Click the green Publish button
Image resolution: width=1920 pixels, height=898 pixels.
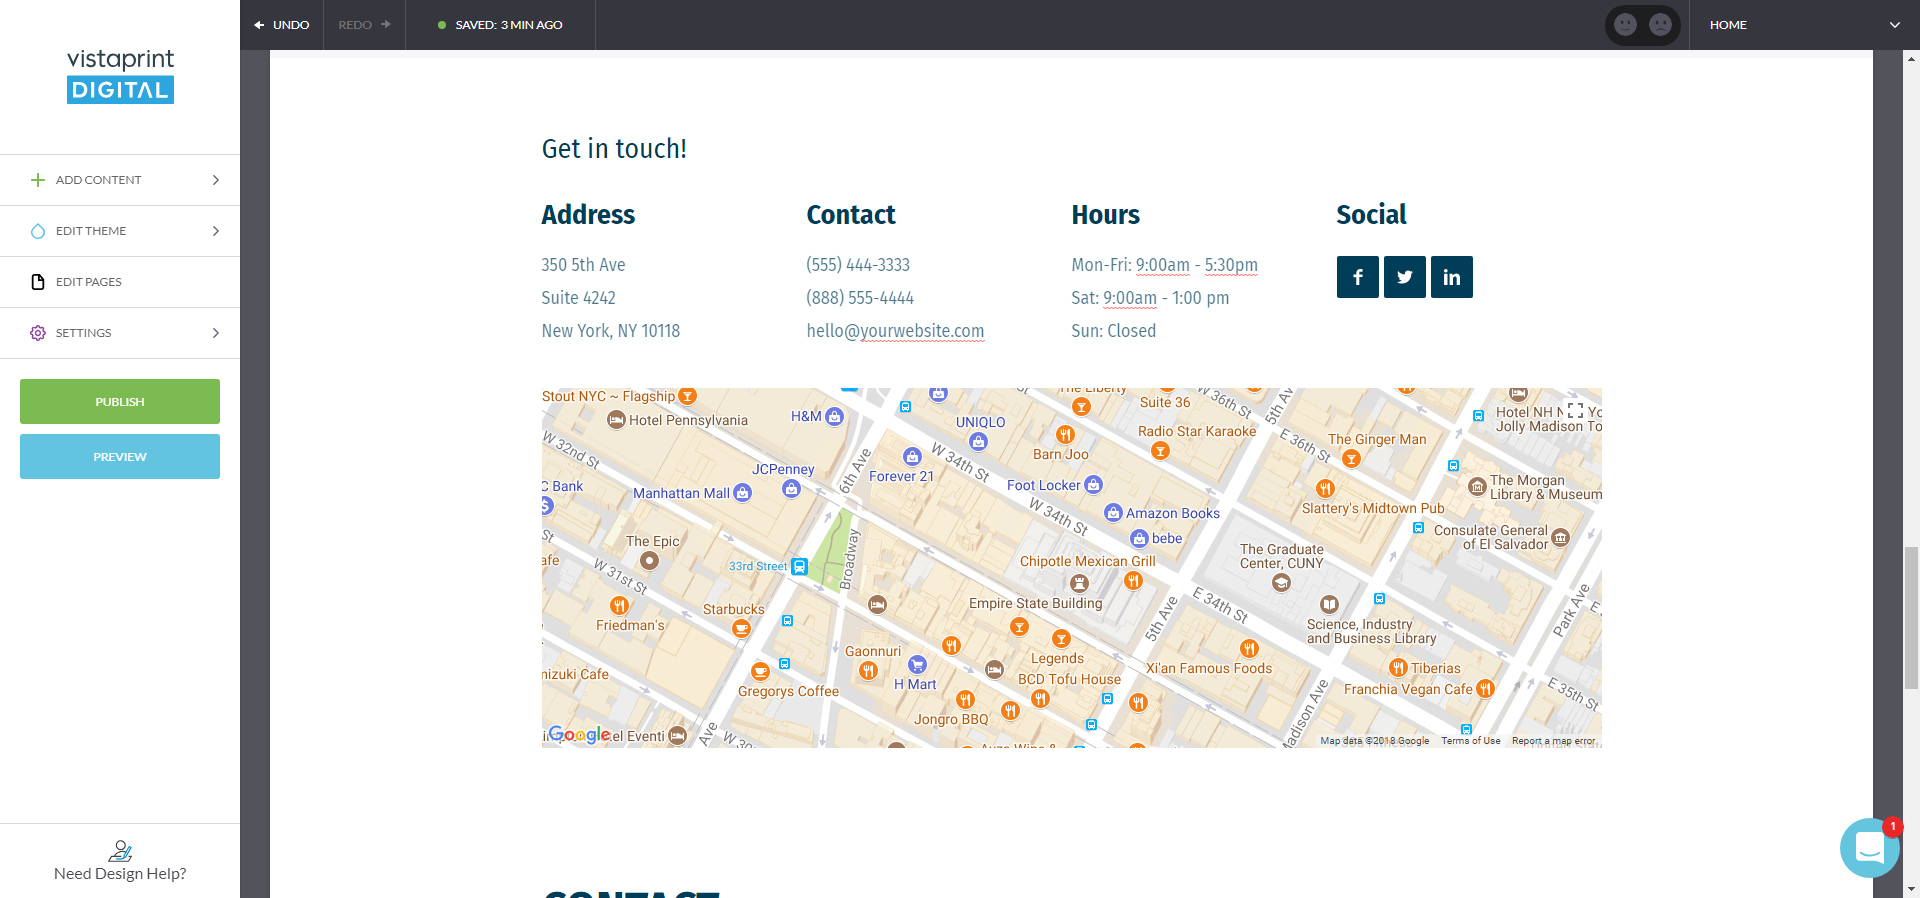[x=120, y=402]
